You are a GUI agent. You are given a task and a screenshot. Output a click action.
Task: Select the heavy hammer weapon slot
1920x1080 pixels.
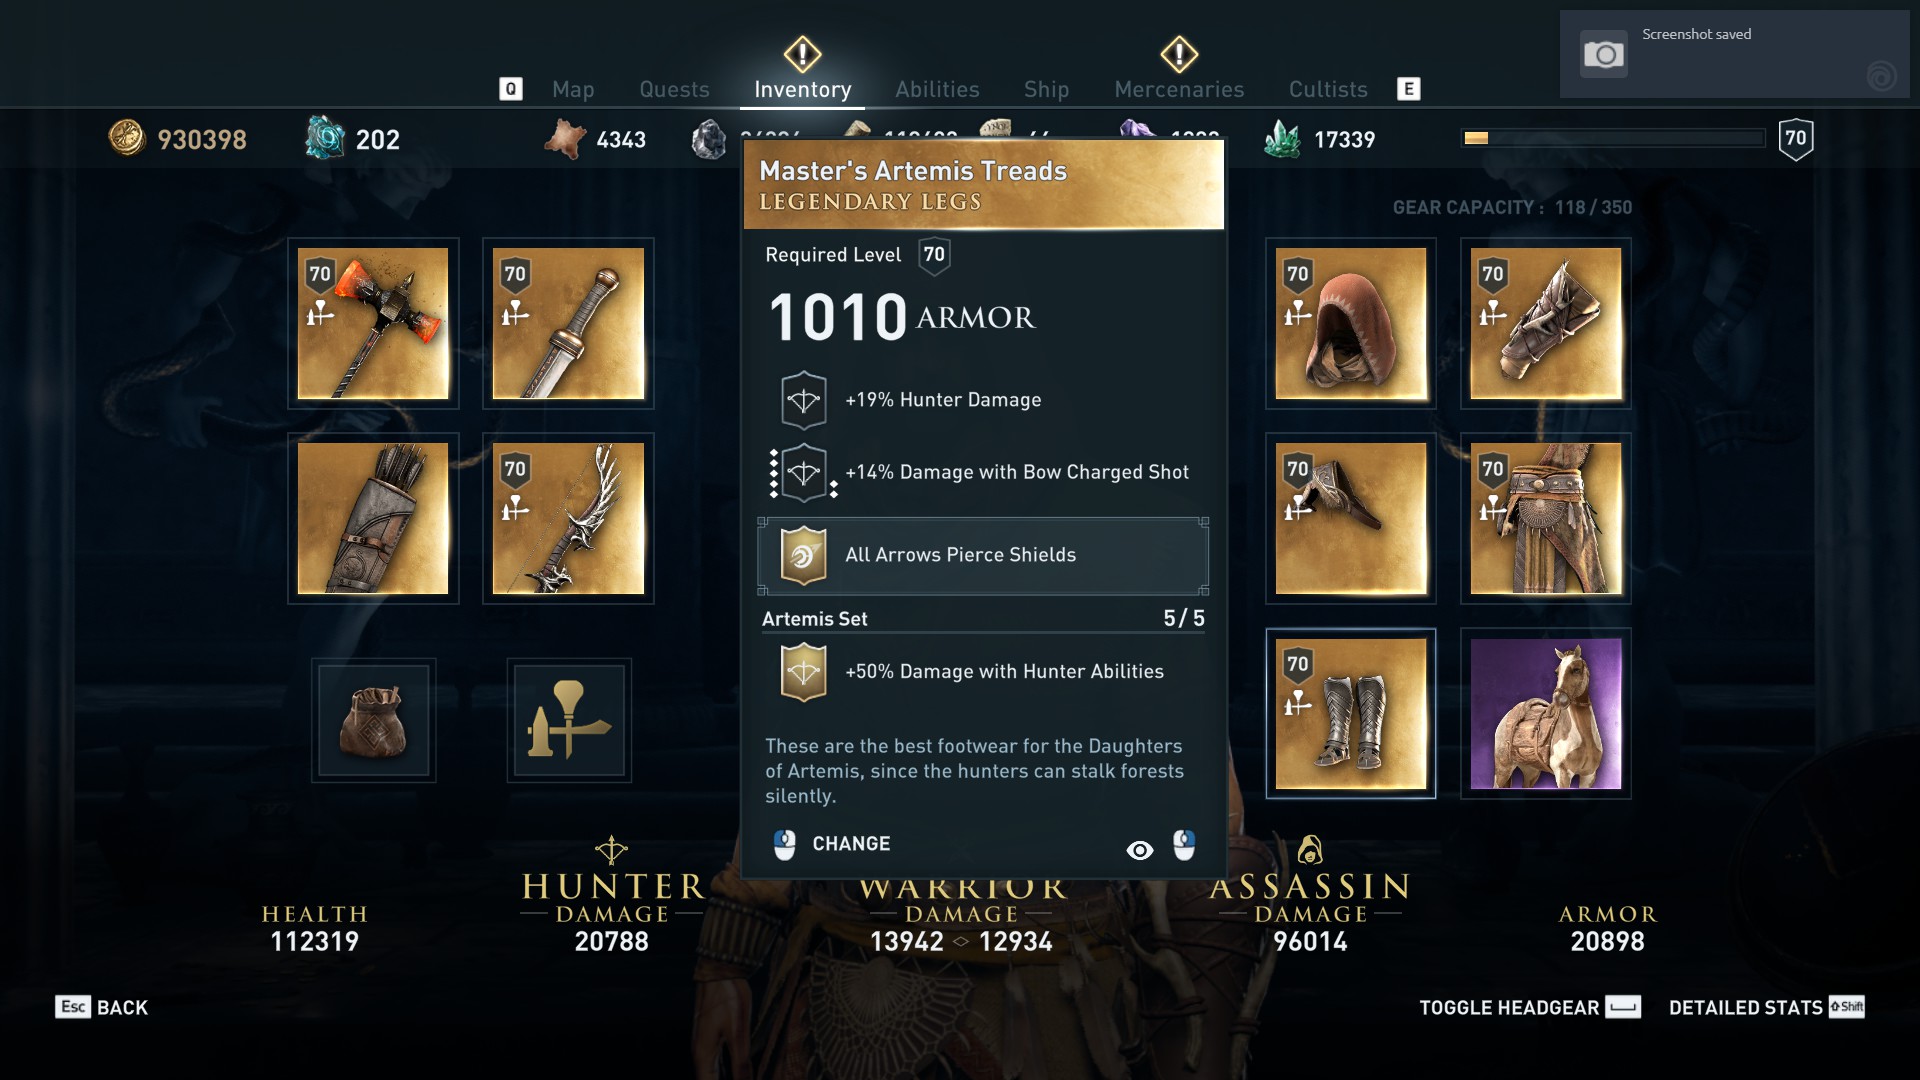tap(373, 323)
